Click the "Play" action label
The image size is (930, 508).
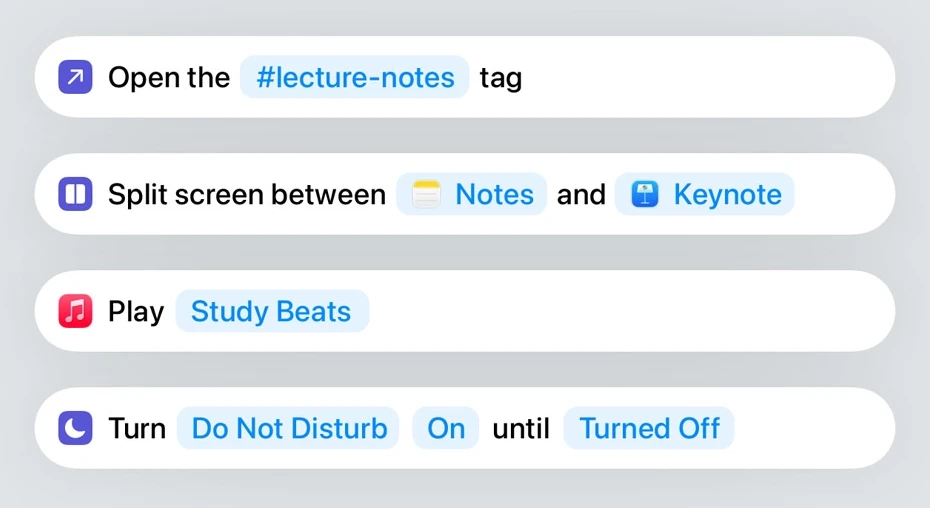coord(136,312)
